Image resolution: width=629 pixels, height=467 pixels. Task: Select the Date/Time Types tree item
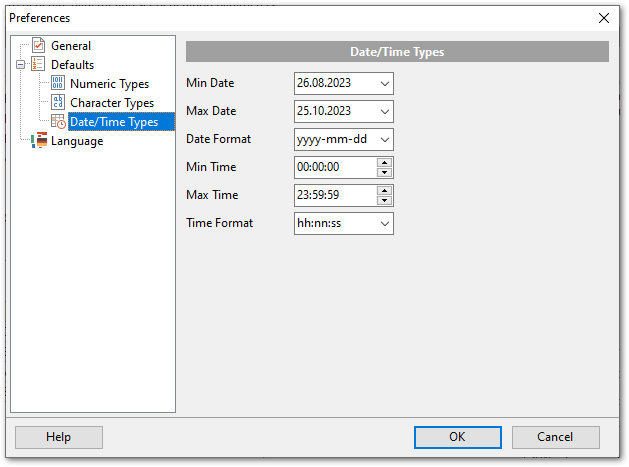121,122
